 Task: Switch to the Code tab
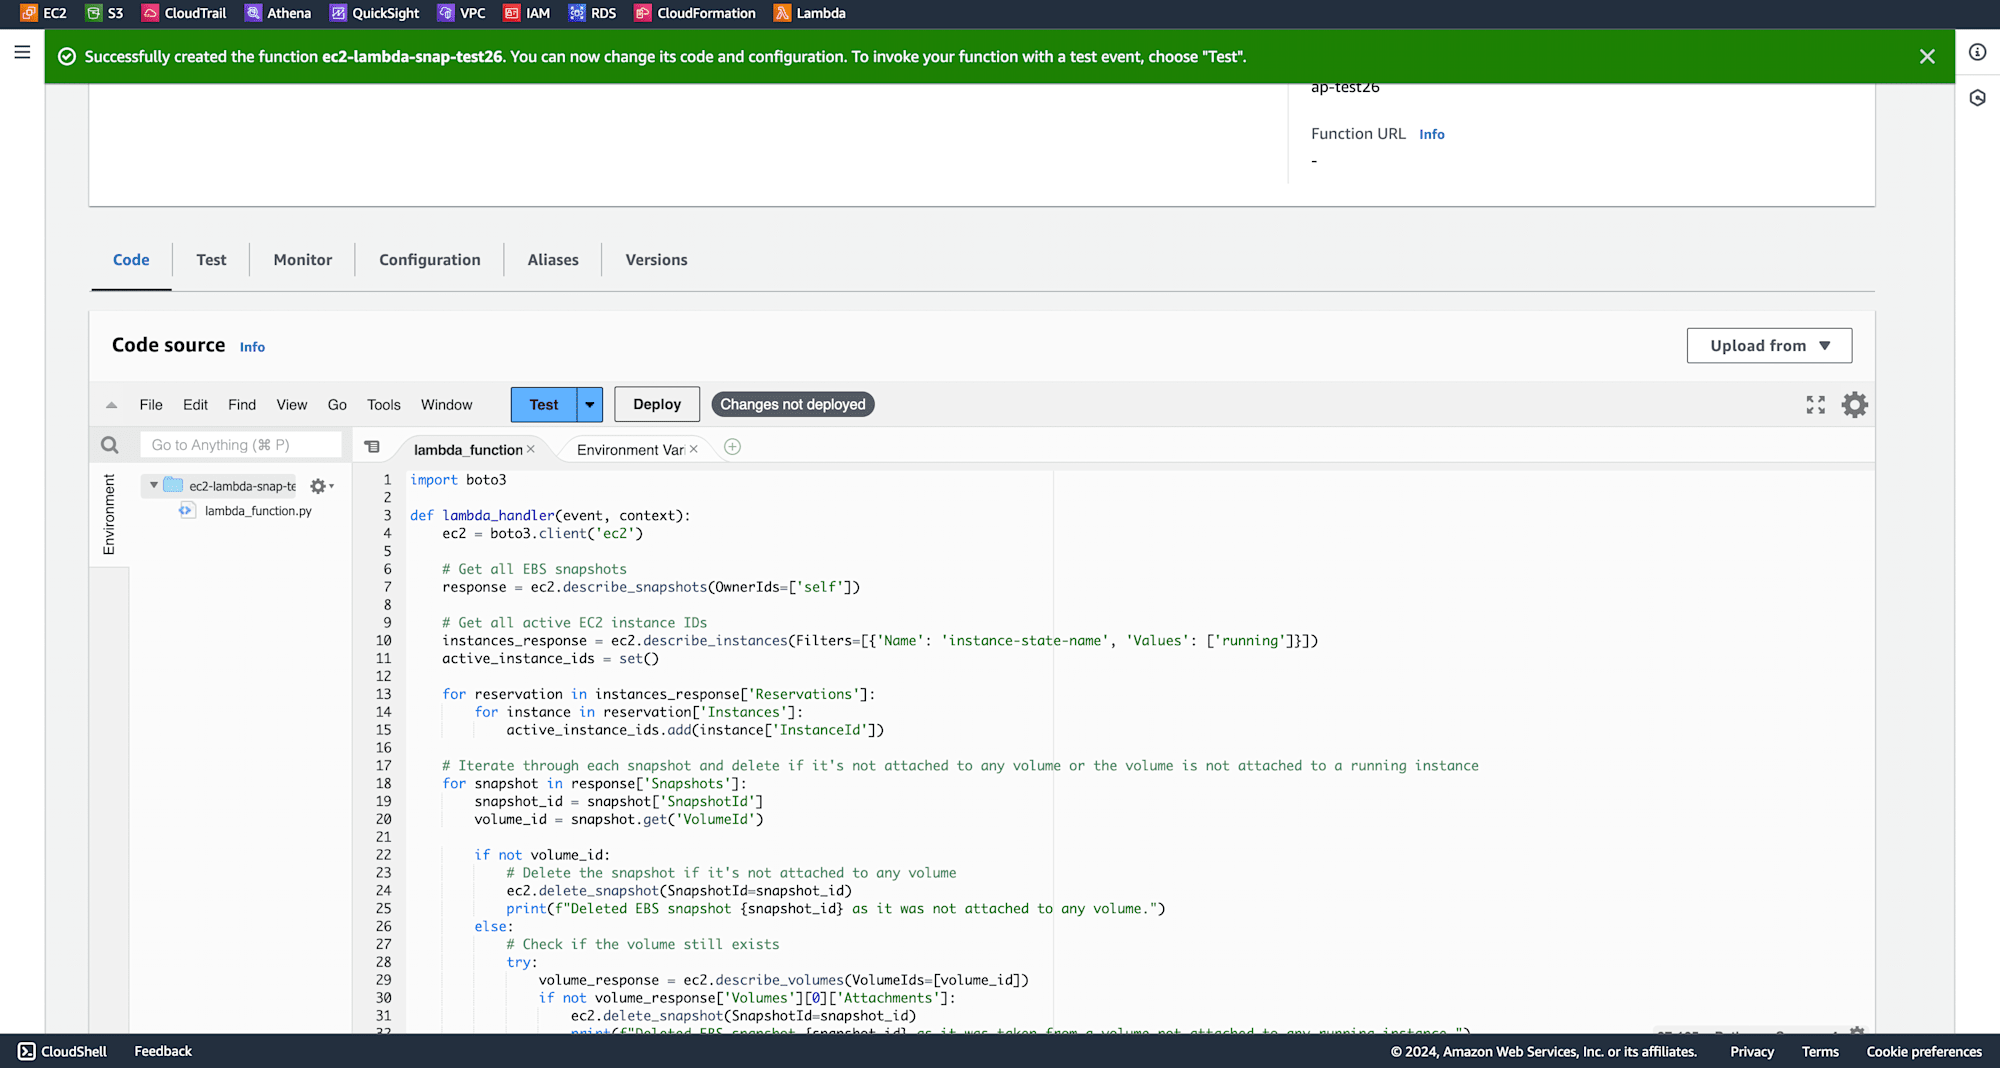coord(131,260)
